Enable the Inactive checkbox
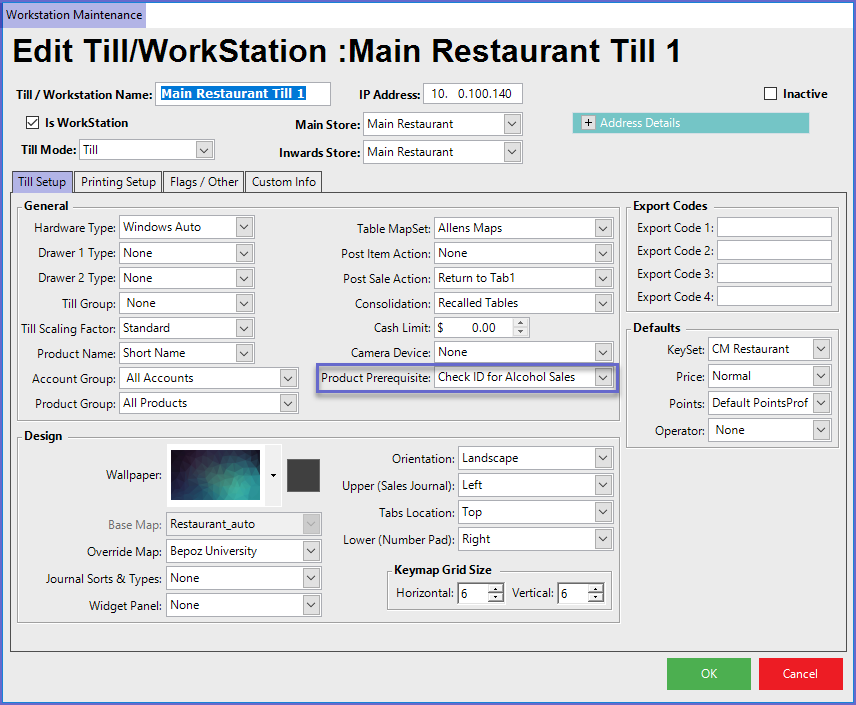Screen dimensions: 856x705 770,94
